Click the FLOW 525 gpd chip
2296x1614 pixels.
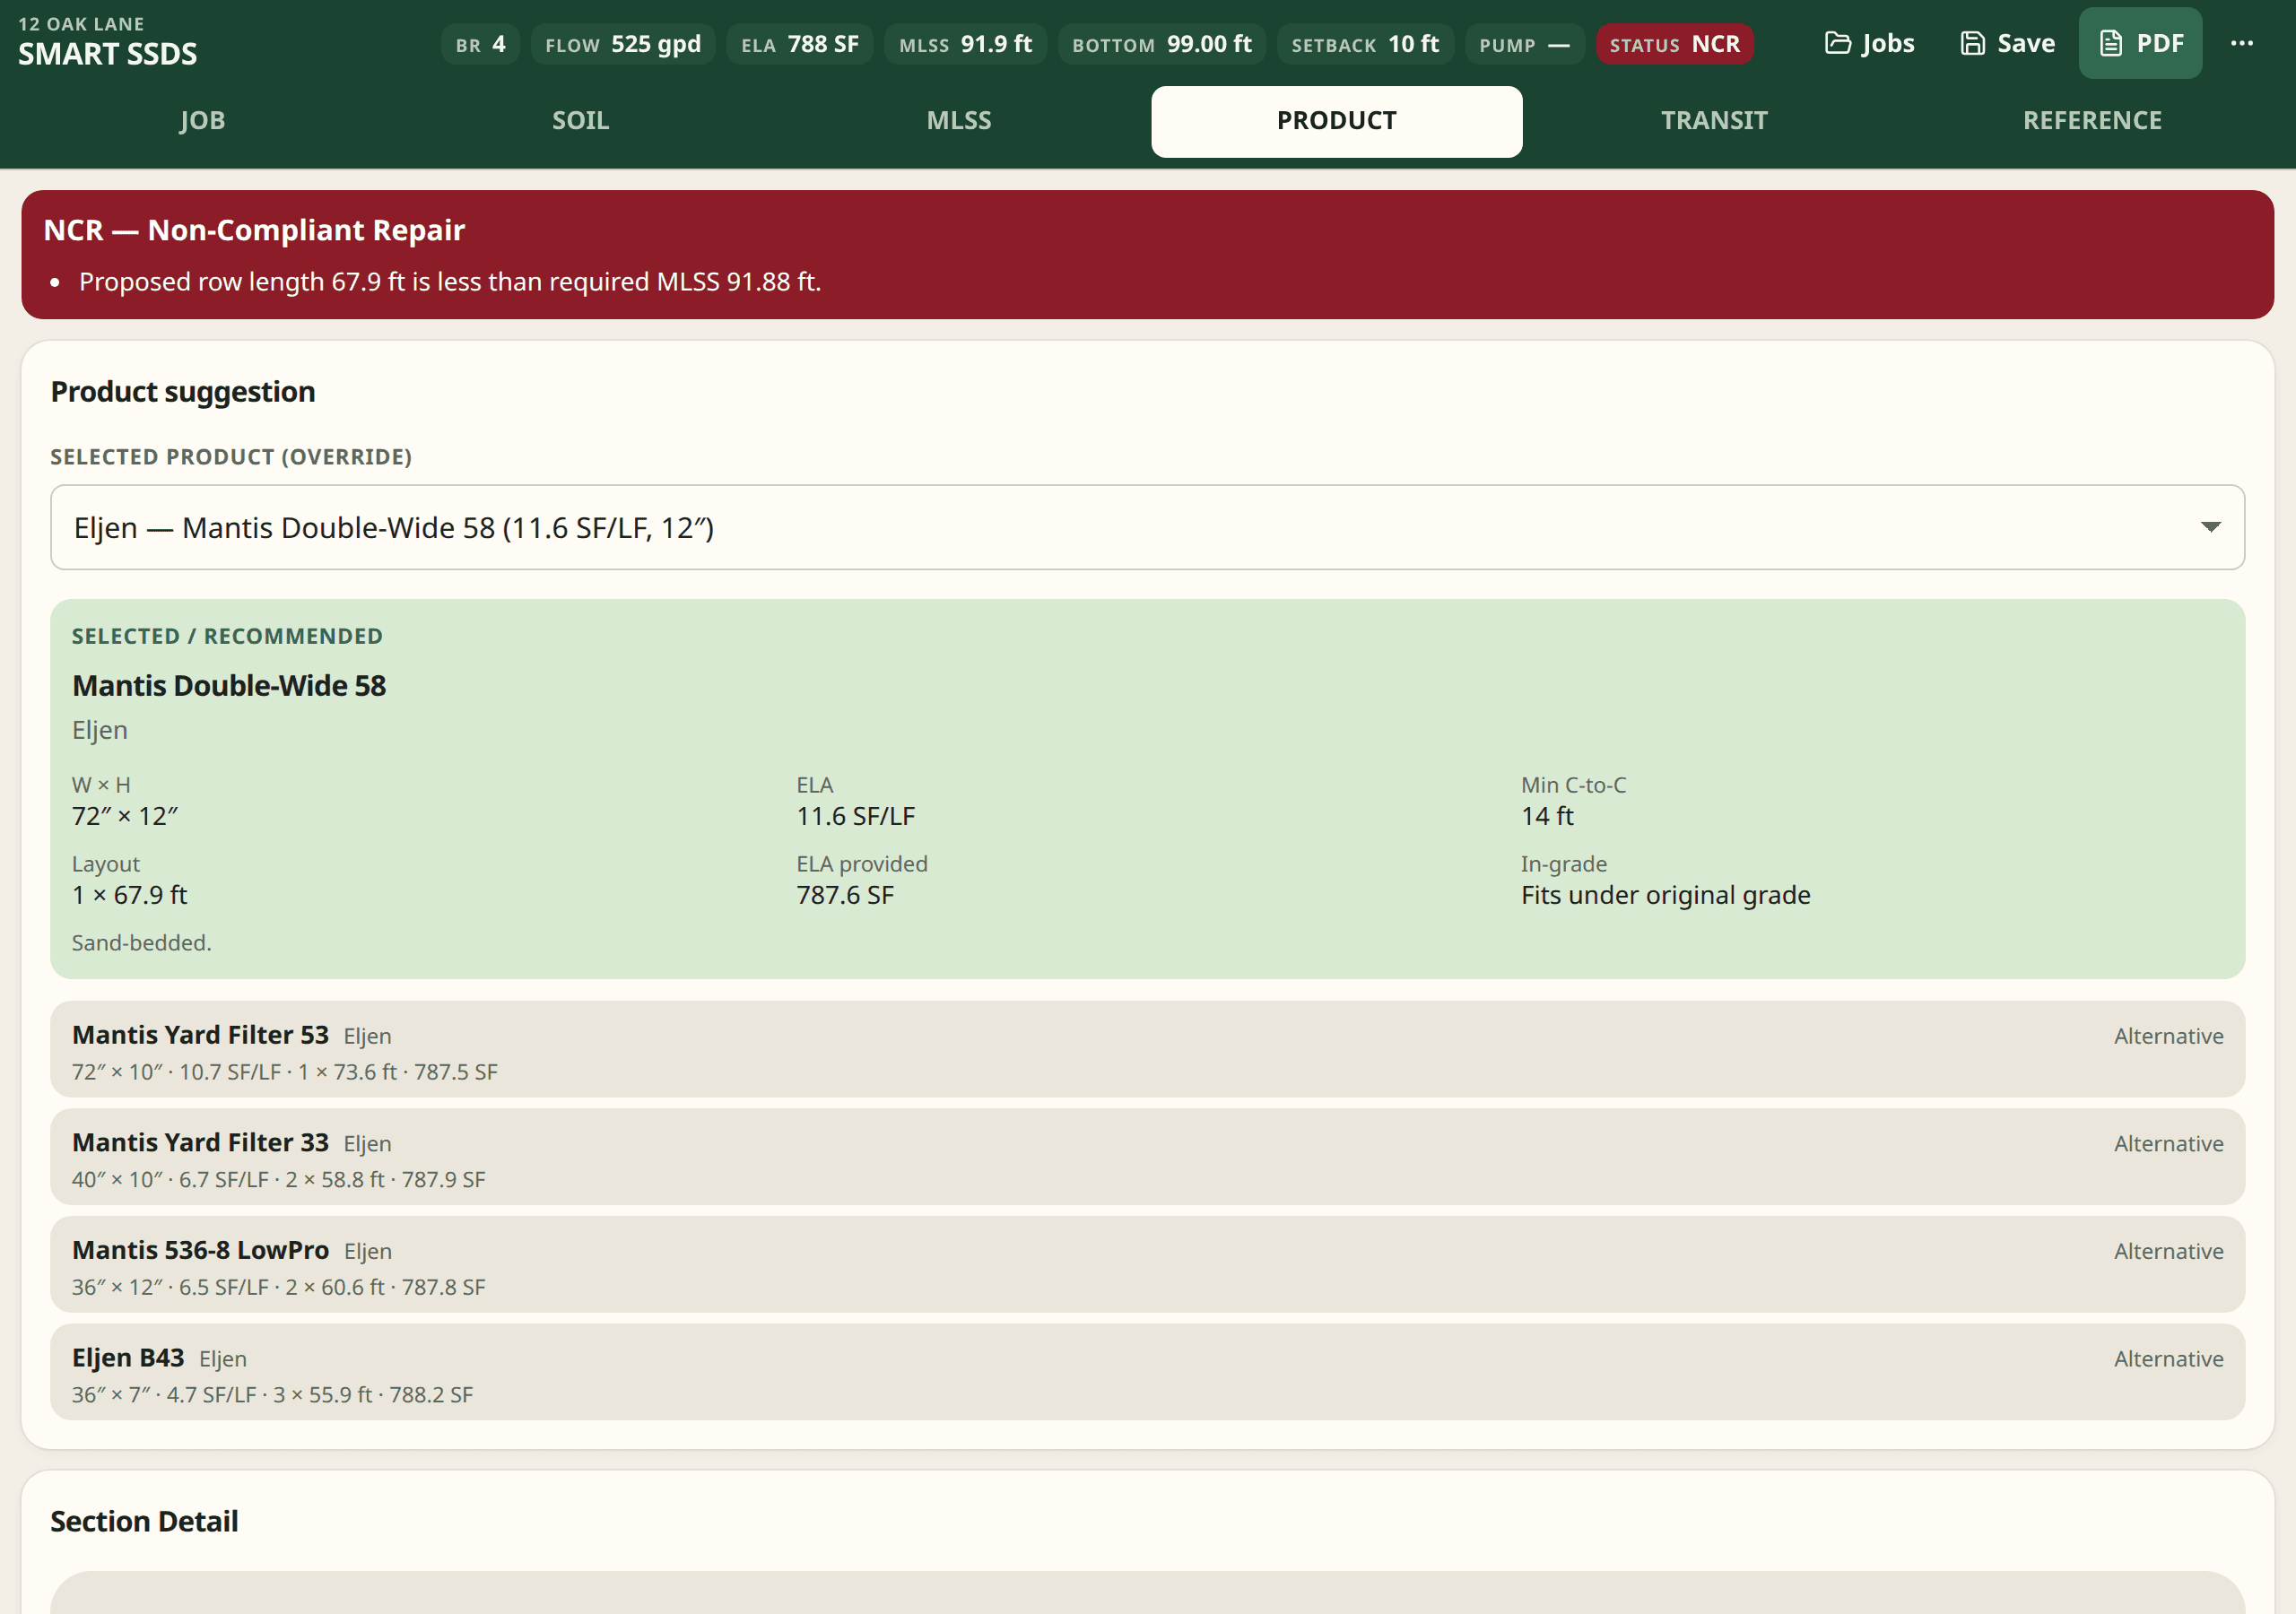622,44
